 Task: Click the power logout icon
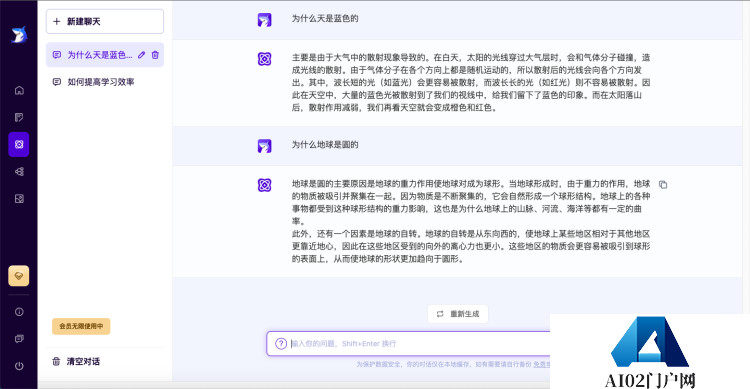[19, 366]
